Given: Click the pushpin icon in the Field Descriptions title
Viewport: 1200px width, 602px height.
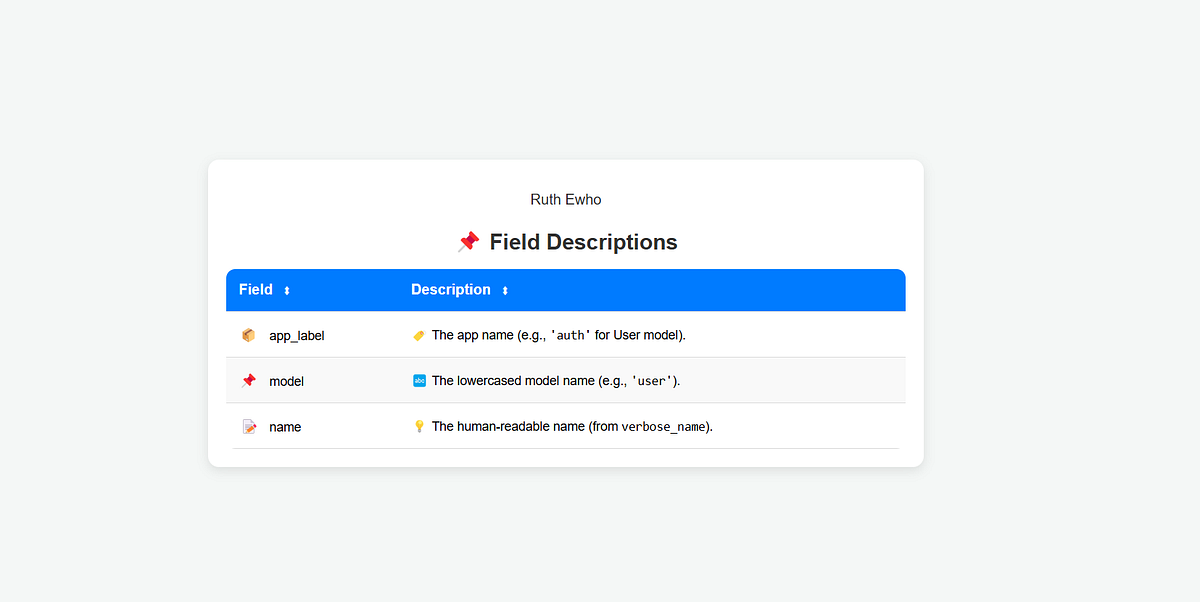Looking at the screenshot, I should click(x=467, y=241).
